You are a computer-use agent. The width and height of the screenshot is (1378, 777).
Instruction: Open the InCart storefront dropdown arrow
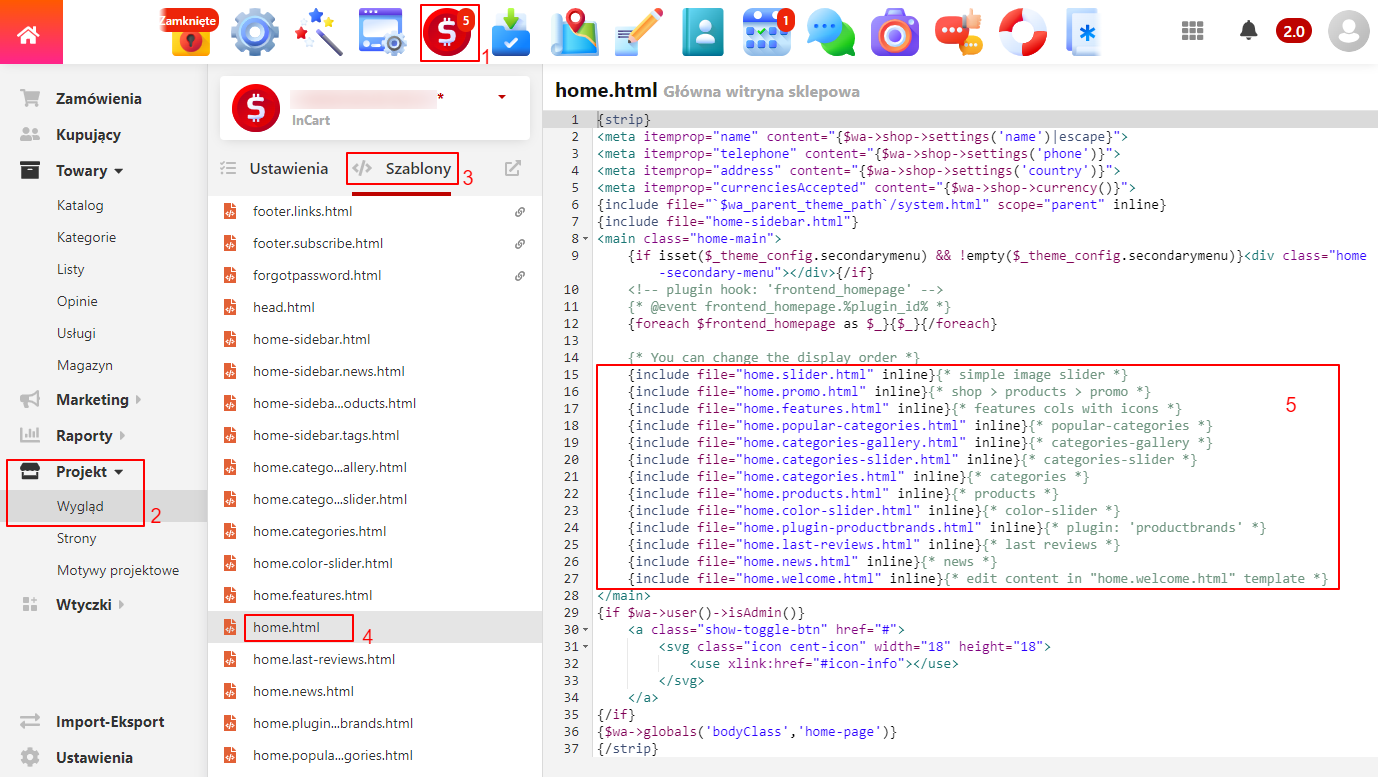[501, 97]
